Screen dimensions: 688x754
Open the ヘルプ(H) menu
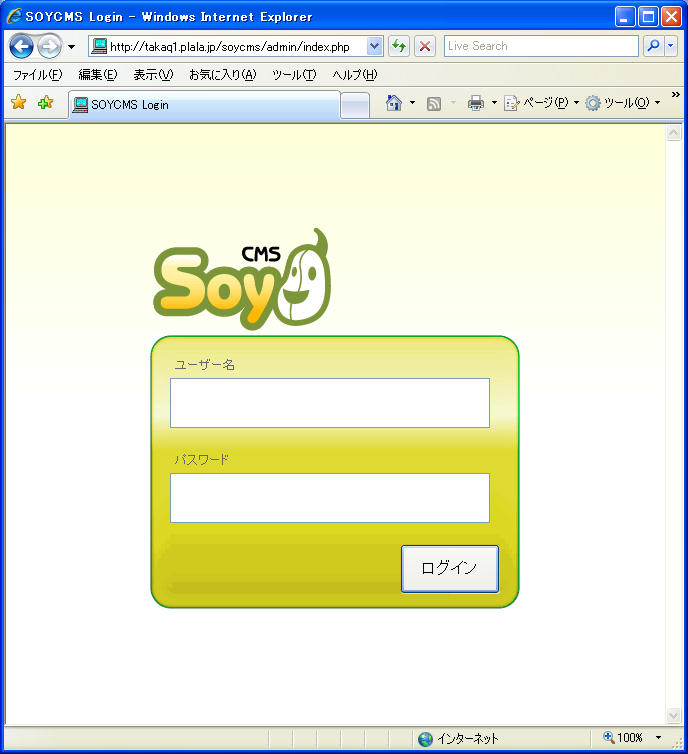355,75
